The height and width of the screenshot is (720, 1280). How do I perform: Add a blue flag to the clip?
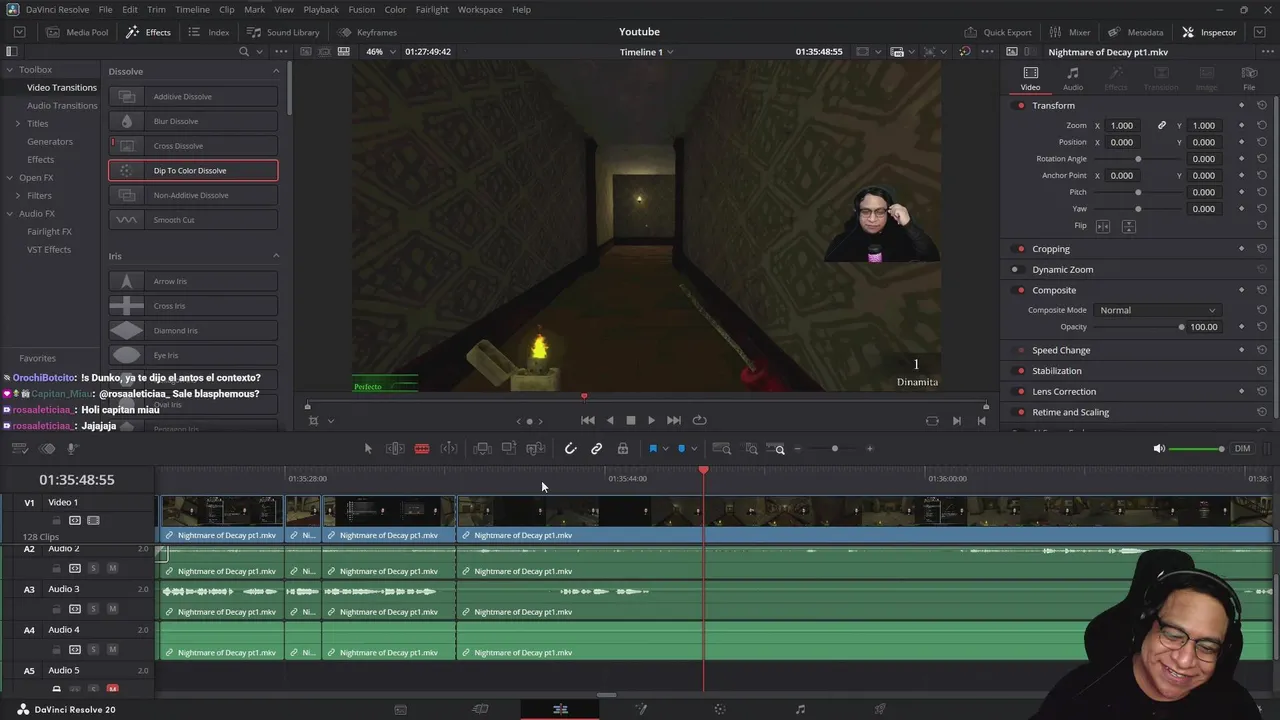tap(653, 449)
